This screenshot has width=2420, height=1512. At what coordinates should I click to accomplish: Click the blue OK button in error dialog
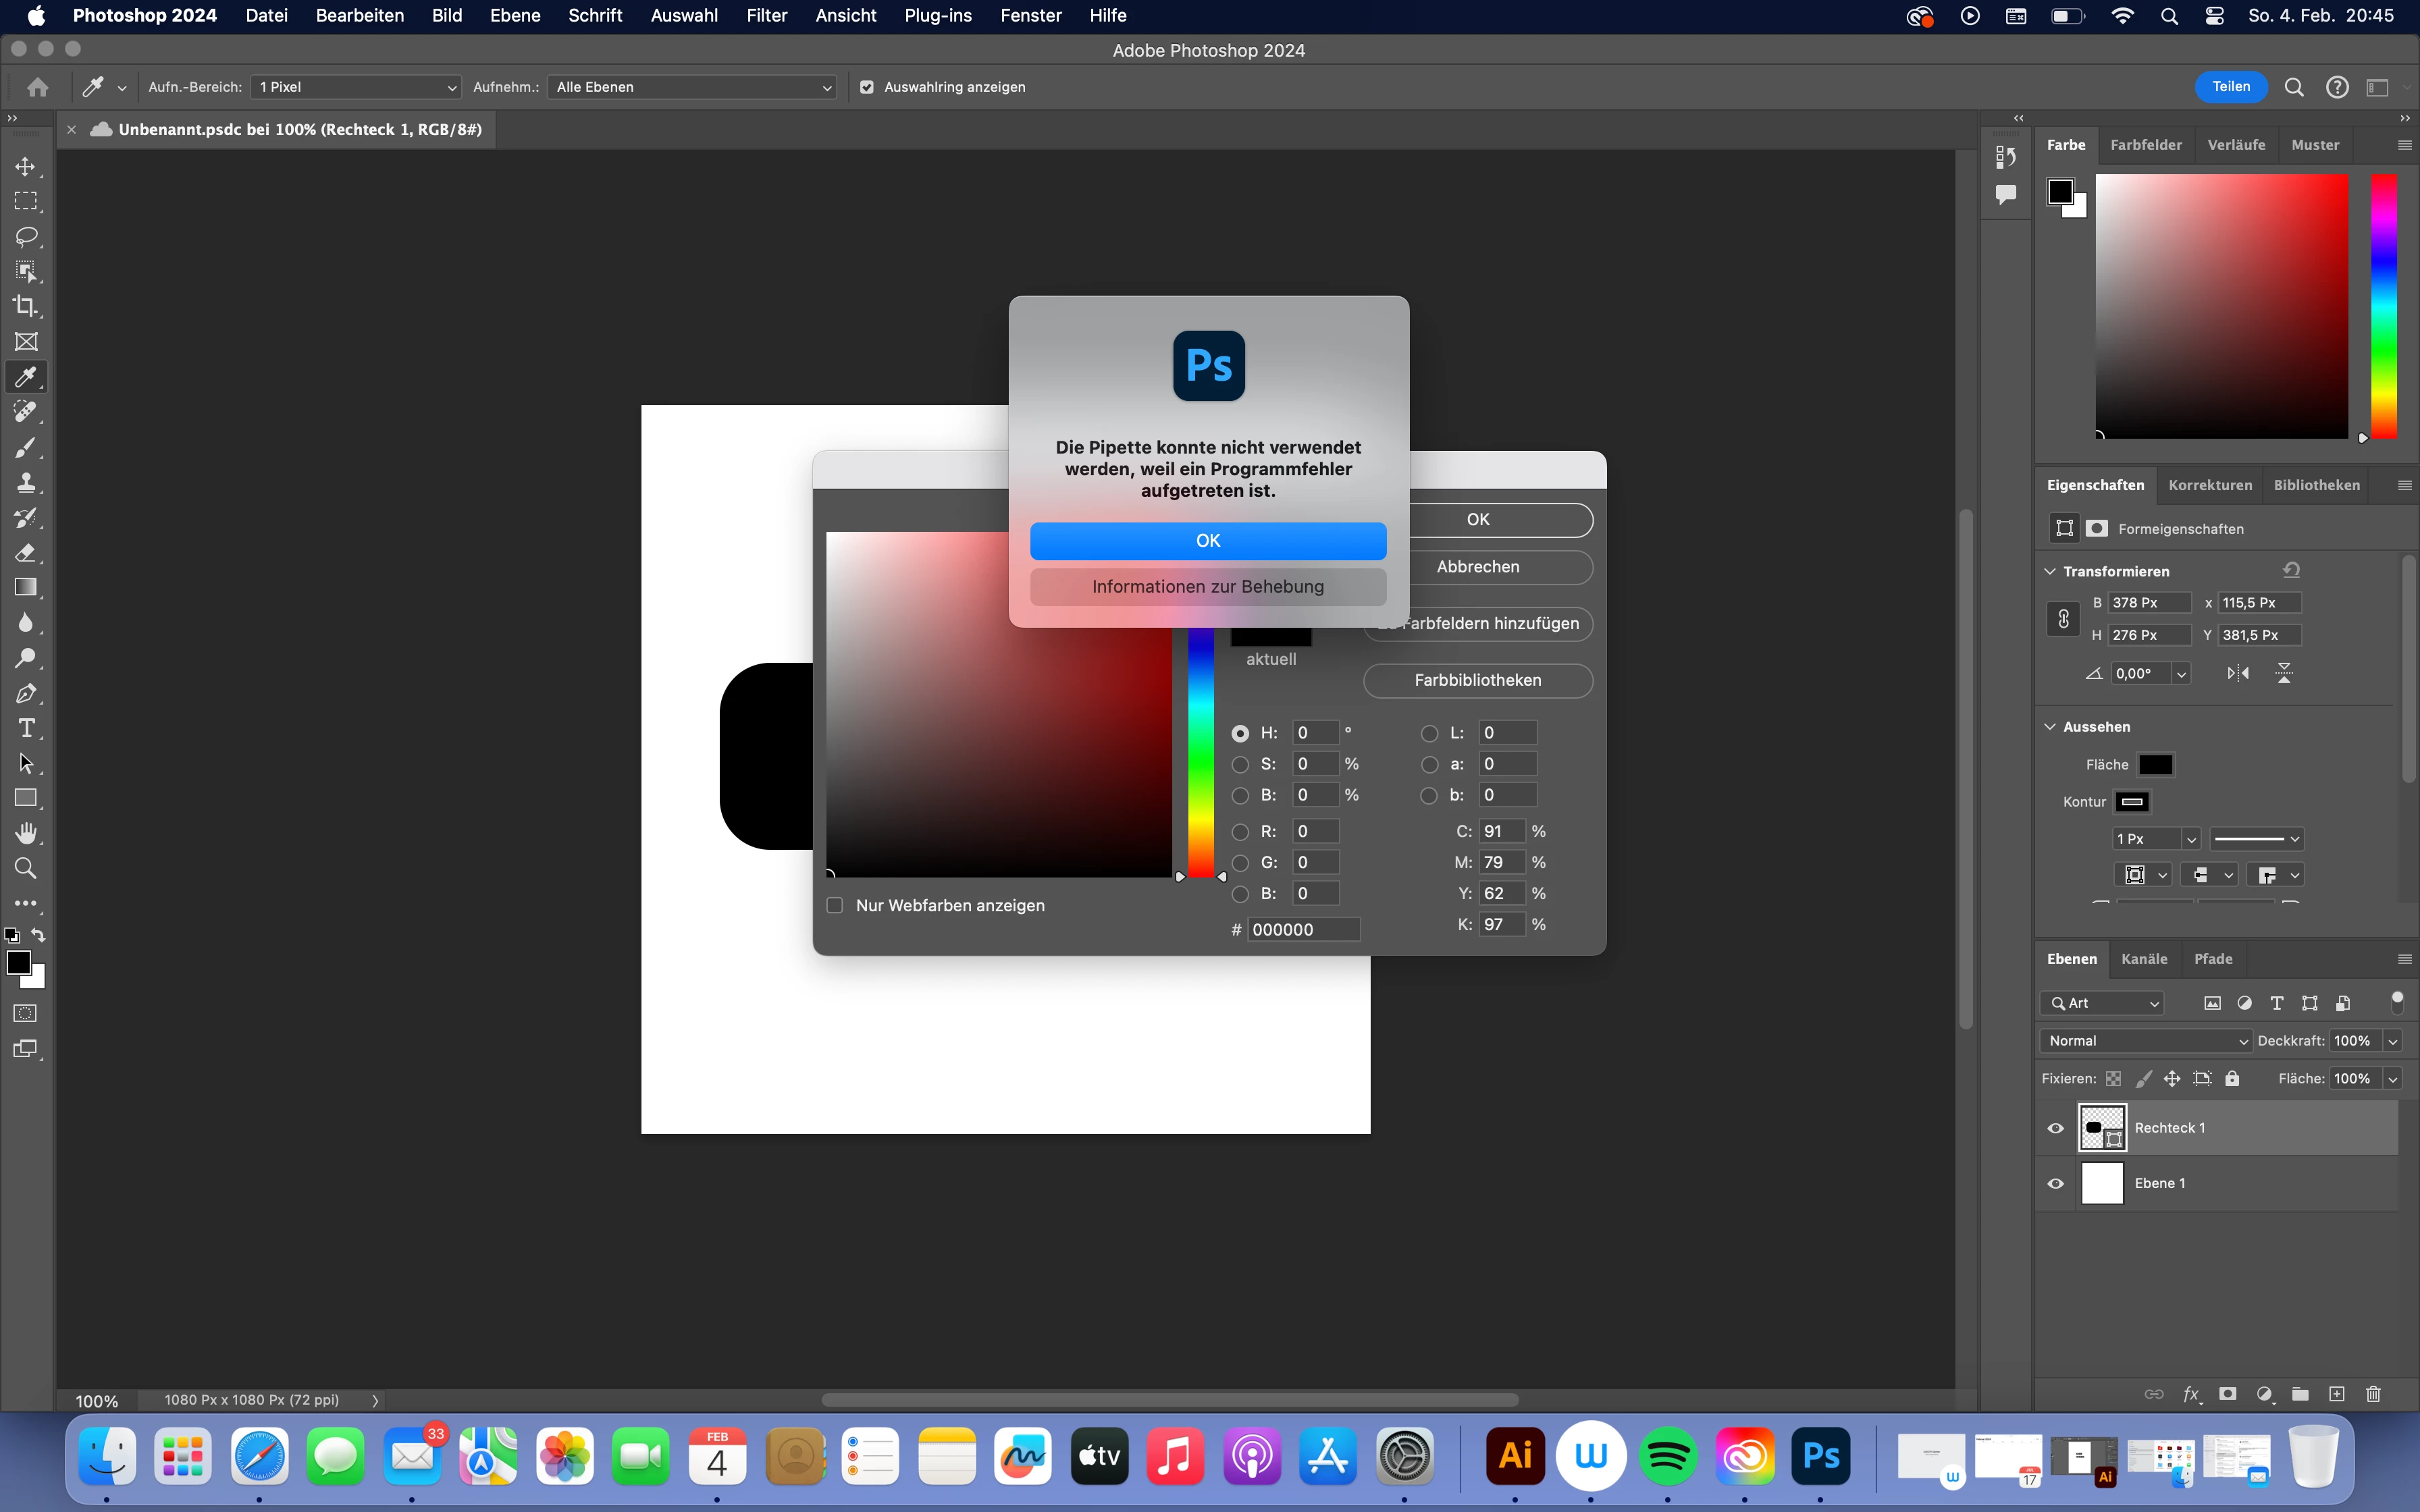(x=1208, y=541)
